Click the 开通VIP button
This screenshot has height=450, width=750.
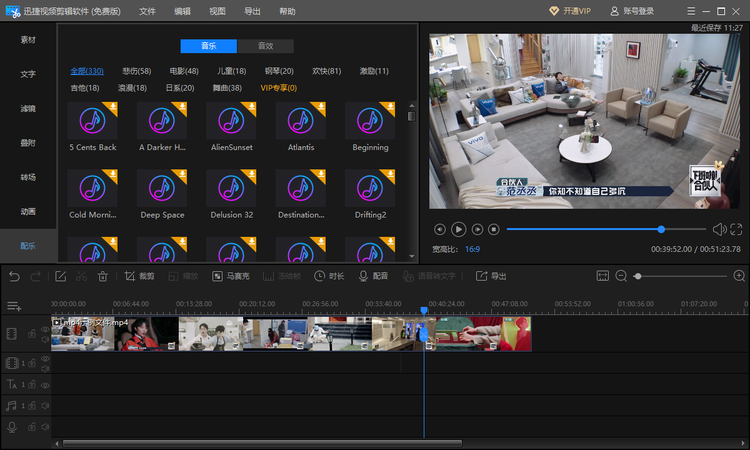(x=570, y=11)
